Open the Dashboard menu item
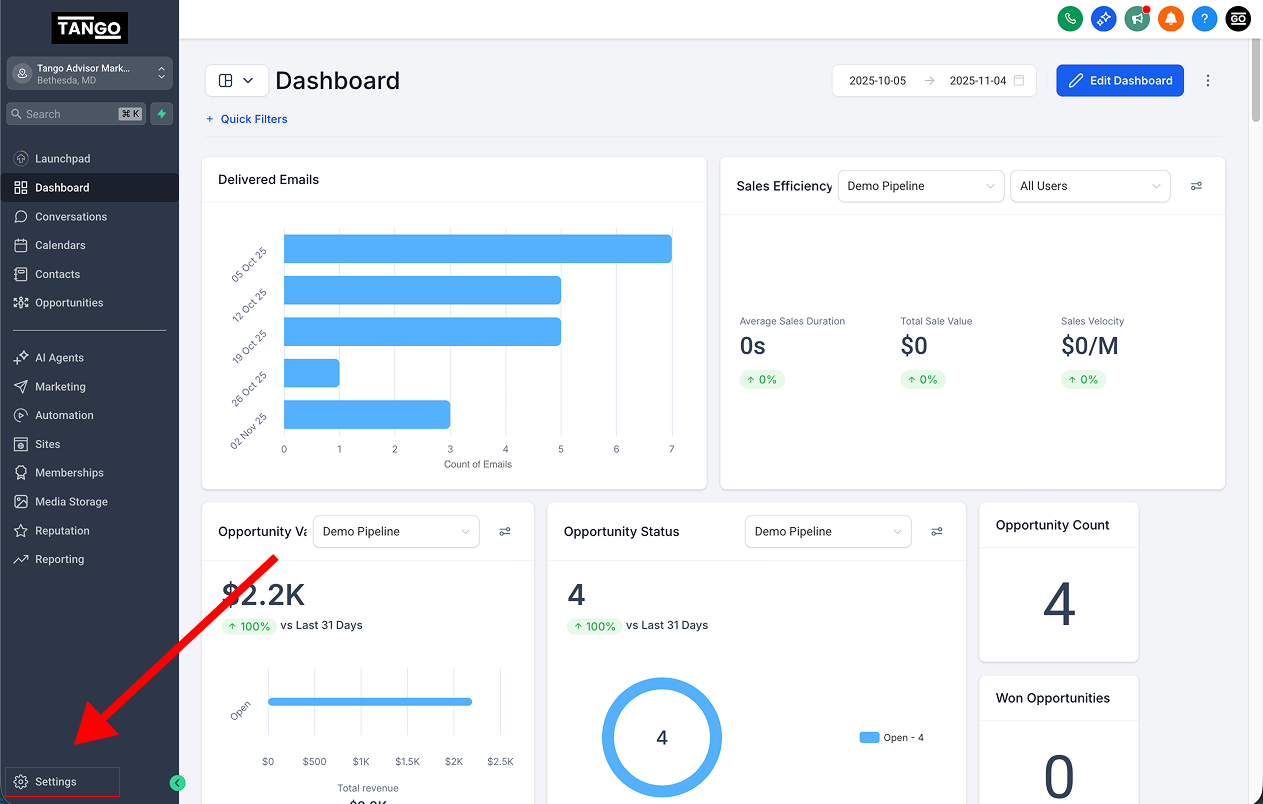The image size is (1263, 804). click(x=90, y=188)
